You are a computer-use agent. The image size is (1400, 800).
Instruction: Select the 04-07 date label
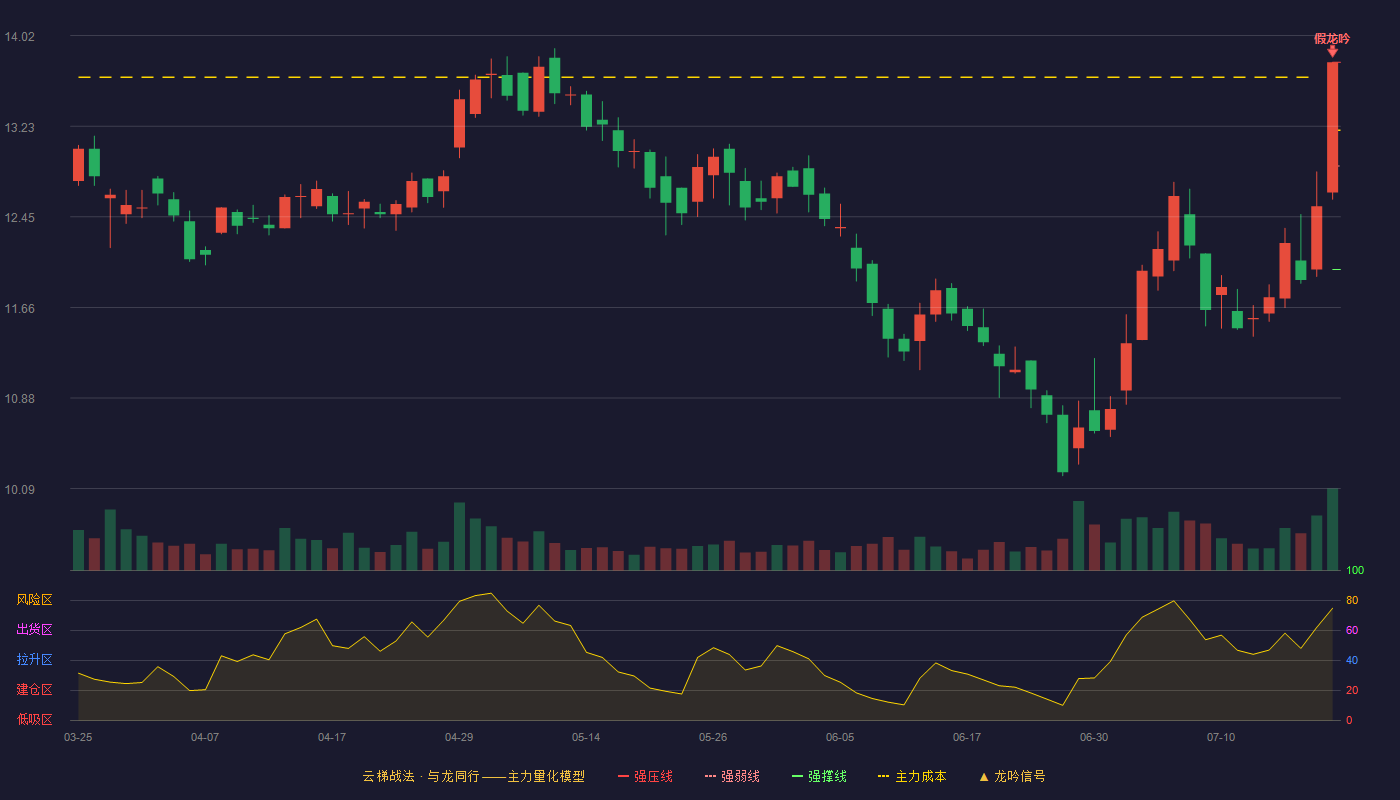pos(205,737)
